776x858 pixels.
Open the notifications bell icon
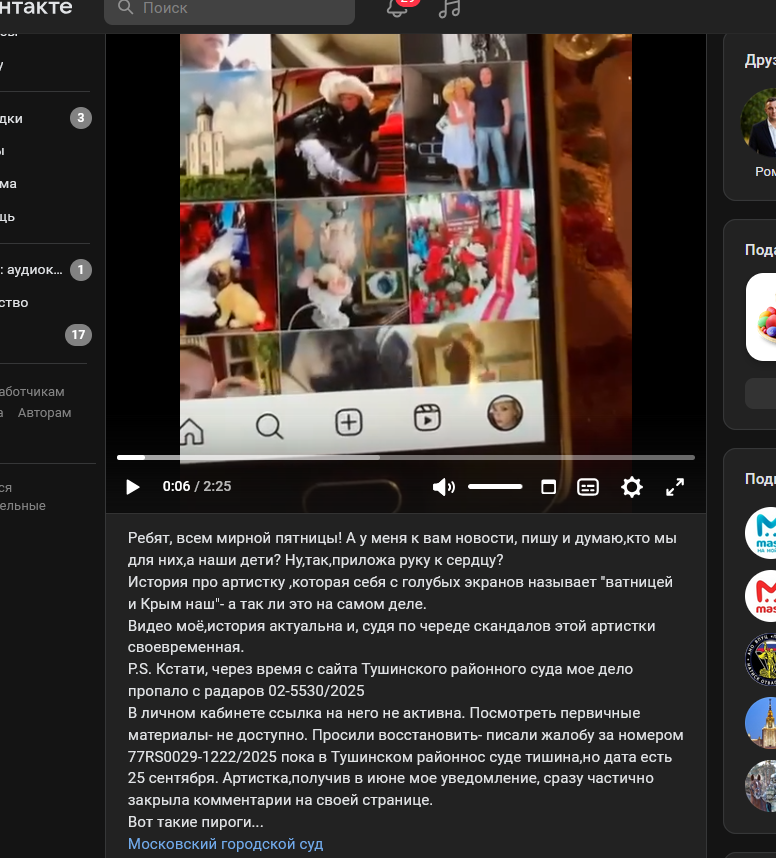click(x=397, y=9)
